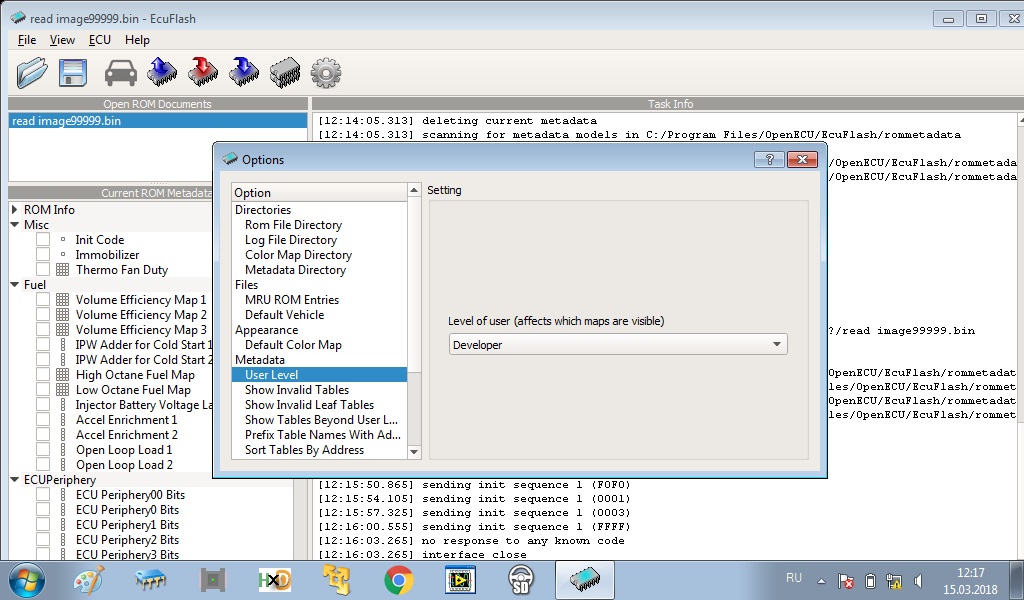Check the Immobilizer checkbox
This screenshot has width=1024, height=600.
pyautogui.click(x=43, y=254)
